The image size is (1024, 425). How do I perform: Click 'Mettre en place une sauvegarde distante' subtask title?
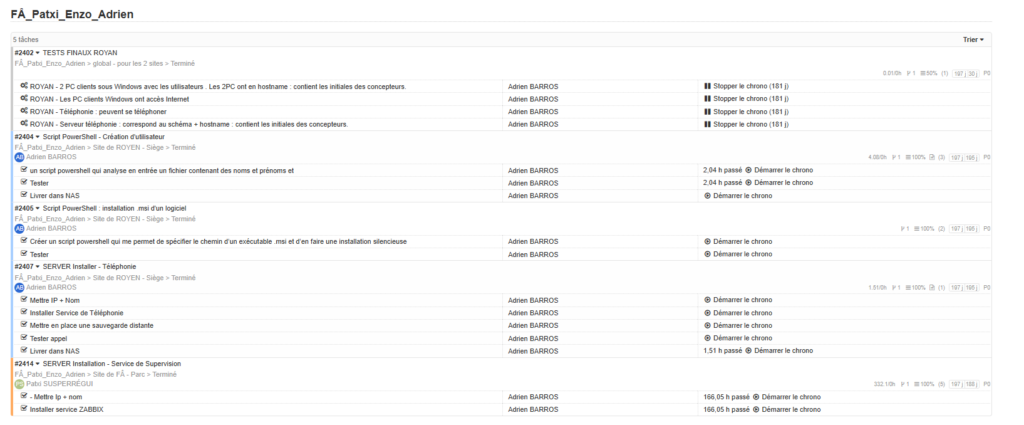[x=91, y=326]
